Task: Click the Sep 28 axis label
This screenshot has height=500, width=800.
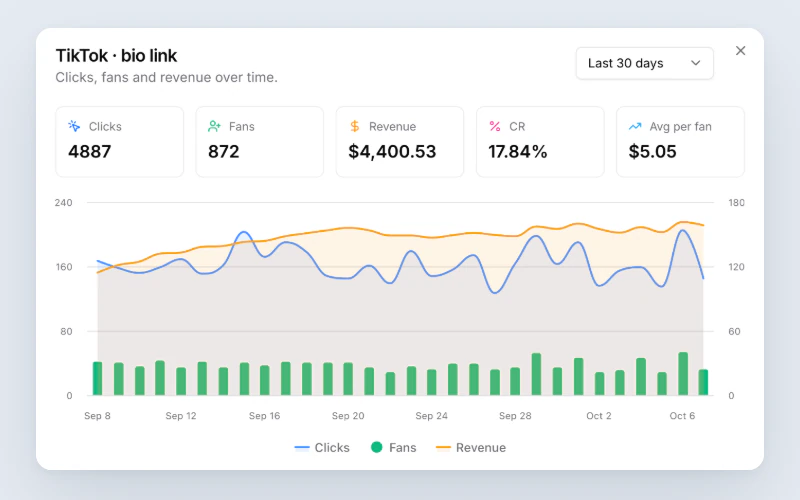Action: [x=515, y=416]
